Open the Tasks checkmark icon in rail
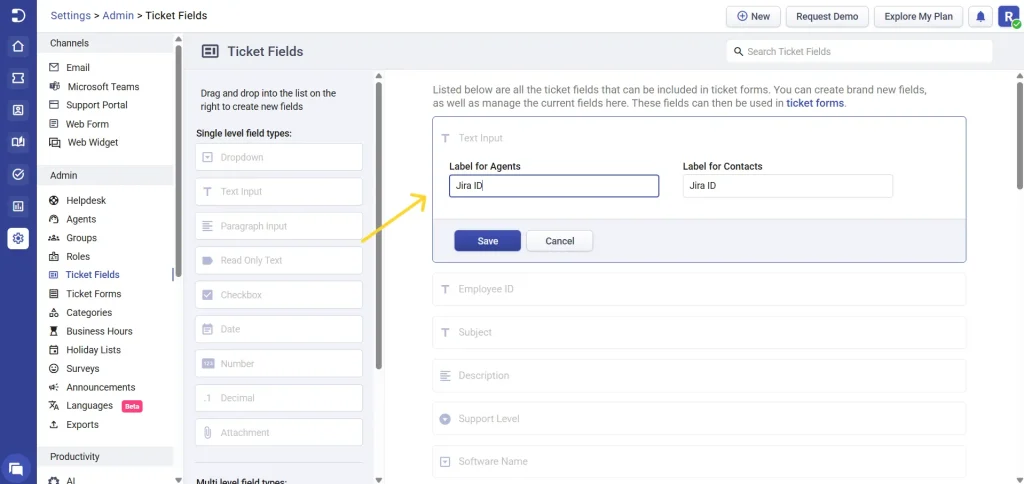The width and height of the screenshot is (1024, 484). [18, 174]
